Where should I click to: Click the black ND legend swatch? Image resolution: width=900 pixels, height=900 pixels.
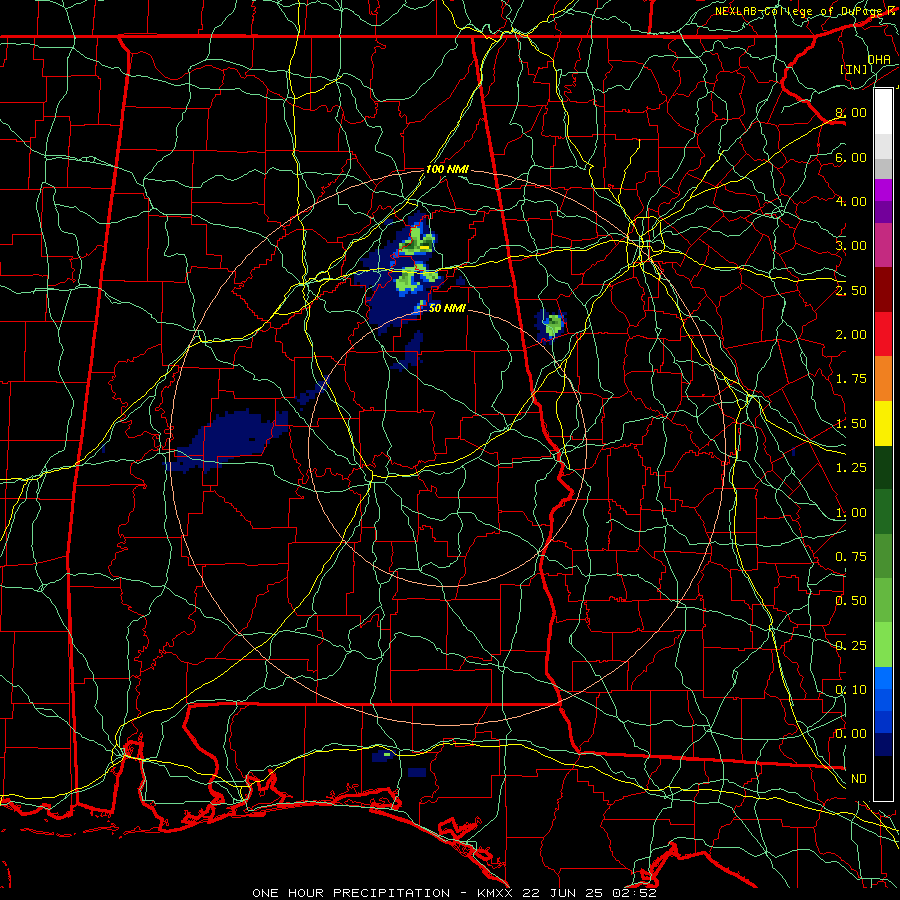click(883, 778)
